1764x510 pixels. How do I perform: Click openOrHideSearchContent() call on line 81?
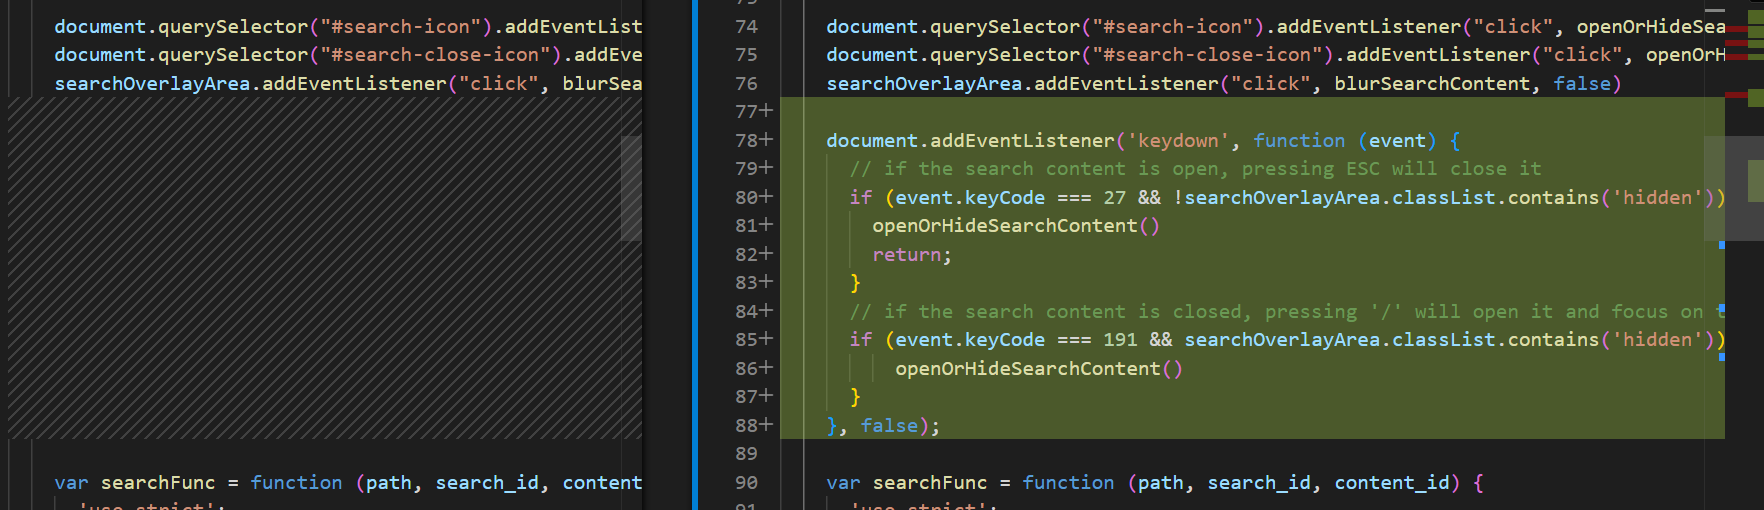coord(1016,226)
